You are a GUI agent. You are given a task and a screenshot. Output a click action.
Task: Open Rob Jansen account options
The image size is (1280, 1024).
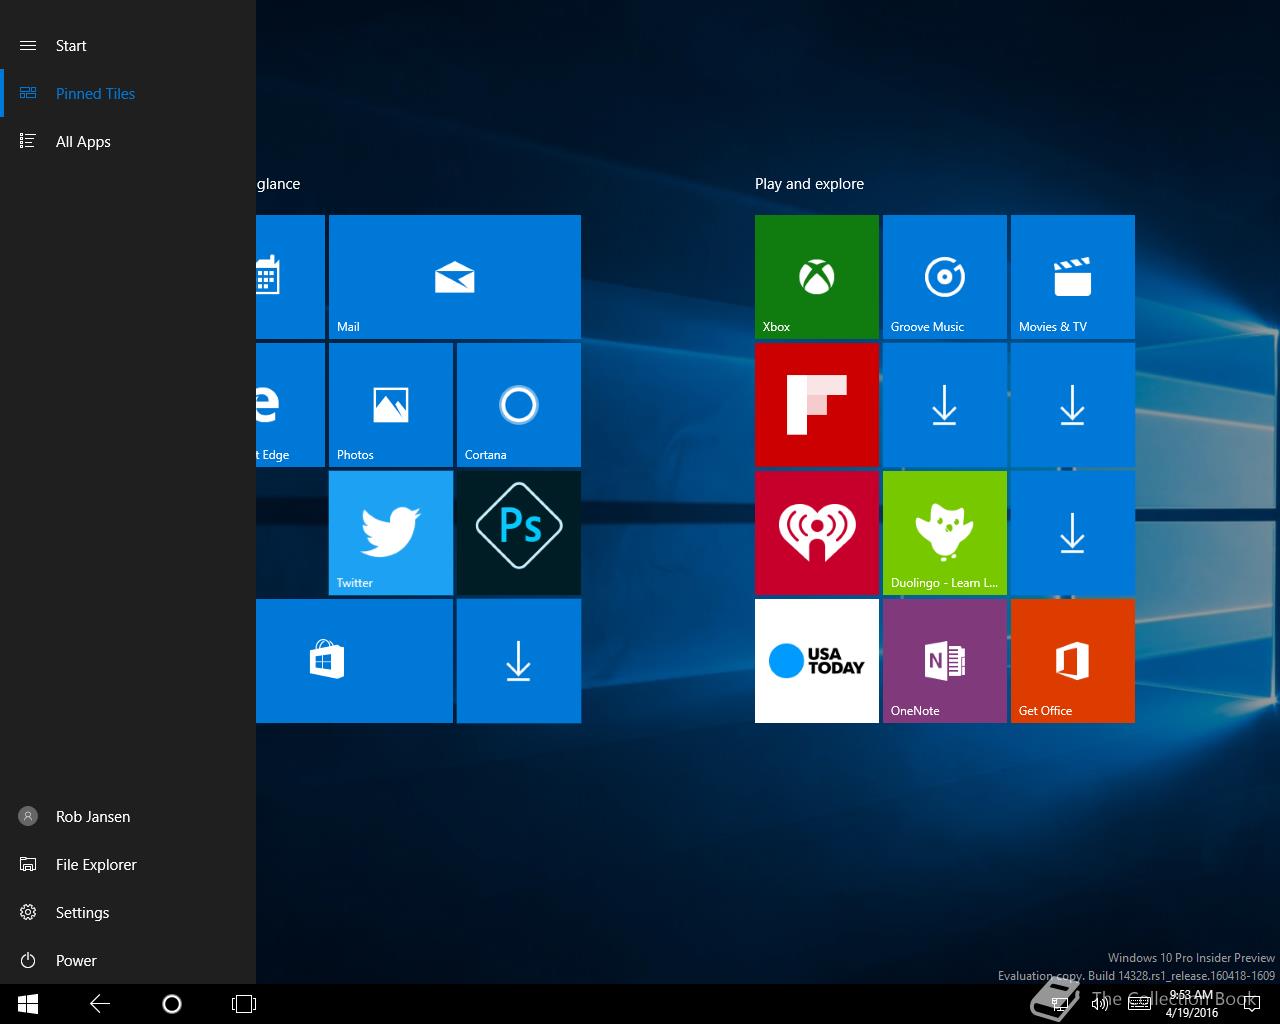[x=128, y=817]
